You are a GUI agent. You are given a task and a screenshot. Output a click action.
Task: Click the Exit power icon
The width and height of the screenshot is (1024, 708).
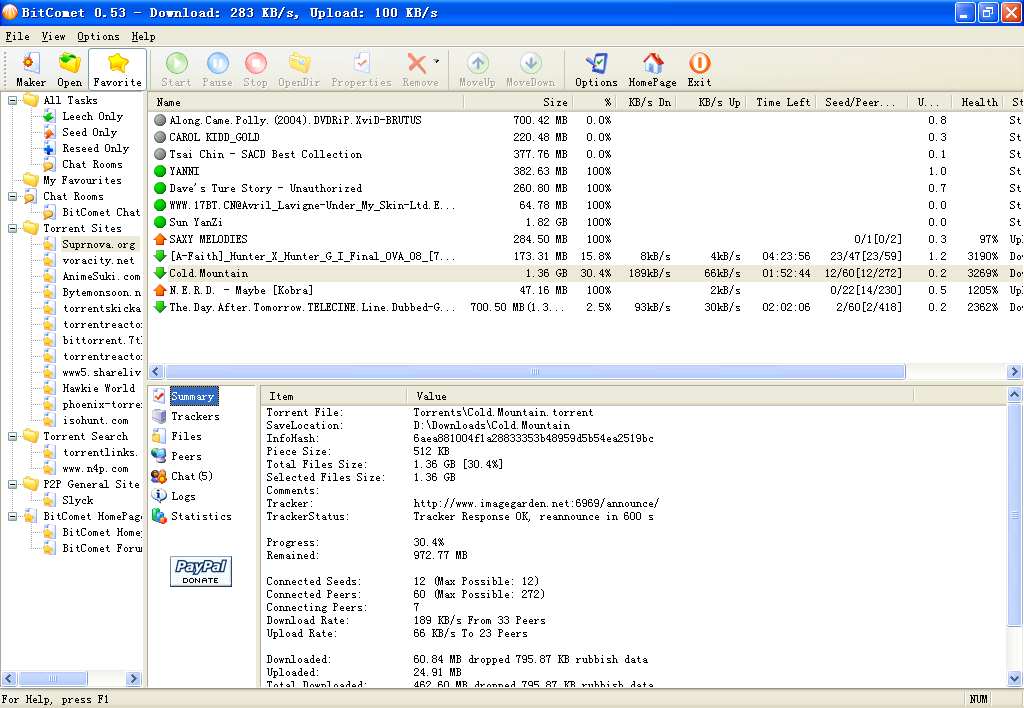pos(700,69)
